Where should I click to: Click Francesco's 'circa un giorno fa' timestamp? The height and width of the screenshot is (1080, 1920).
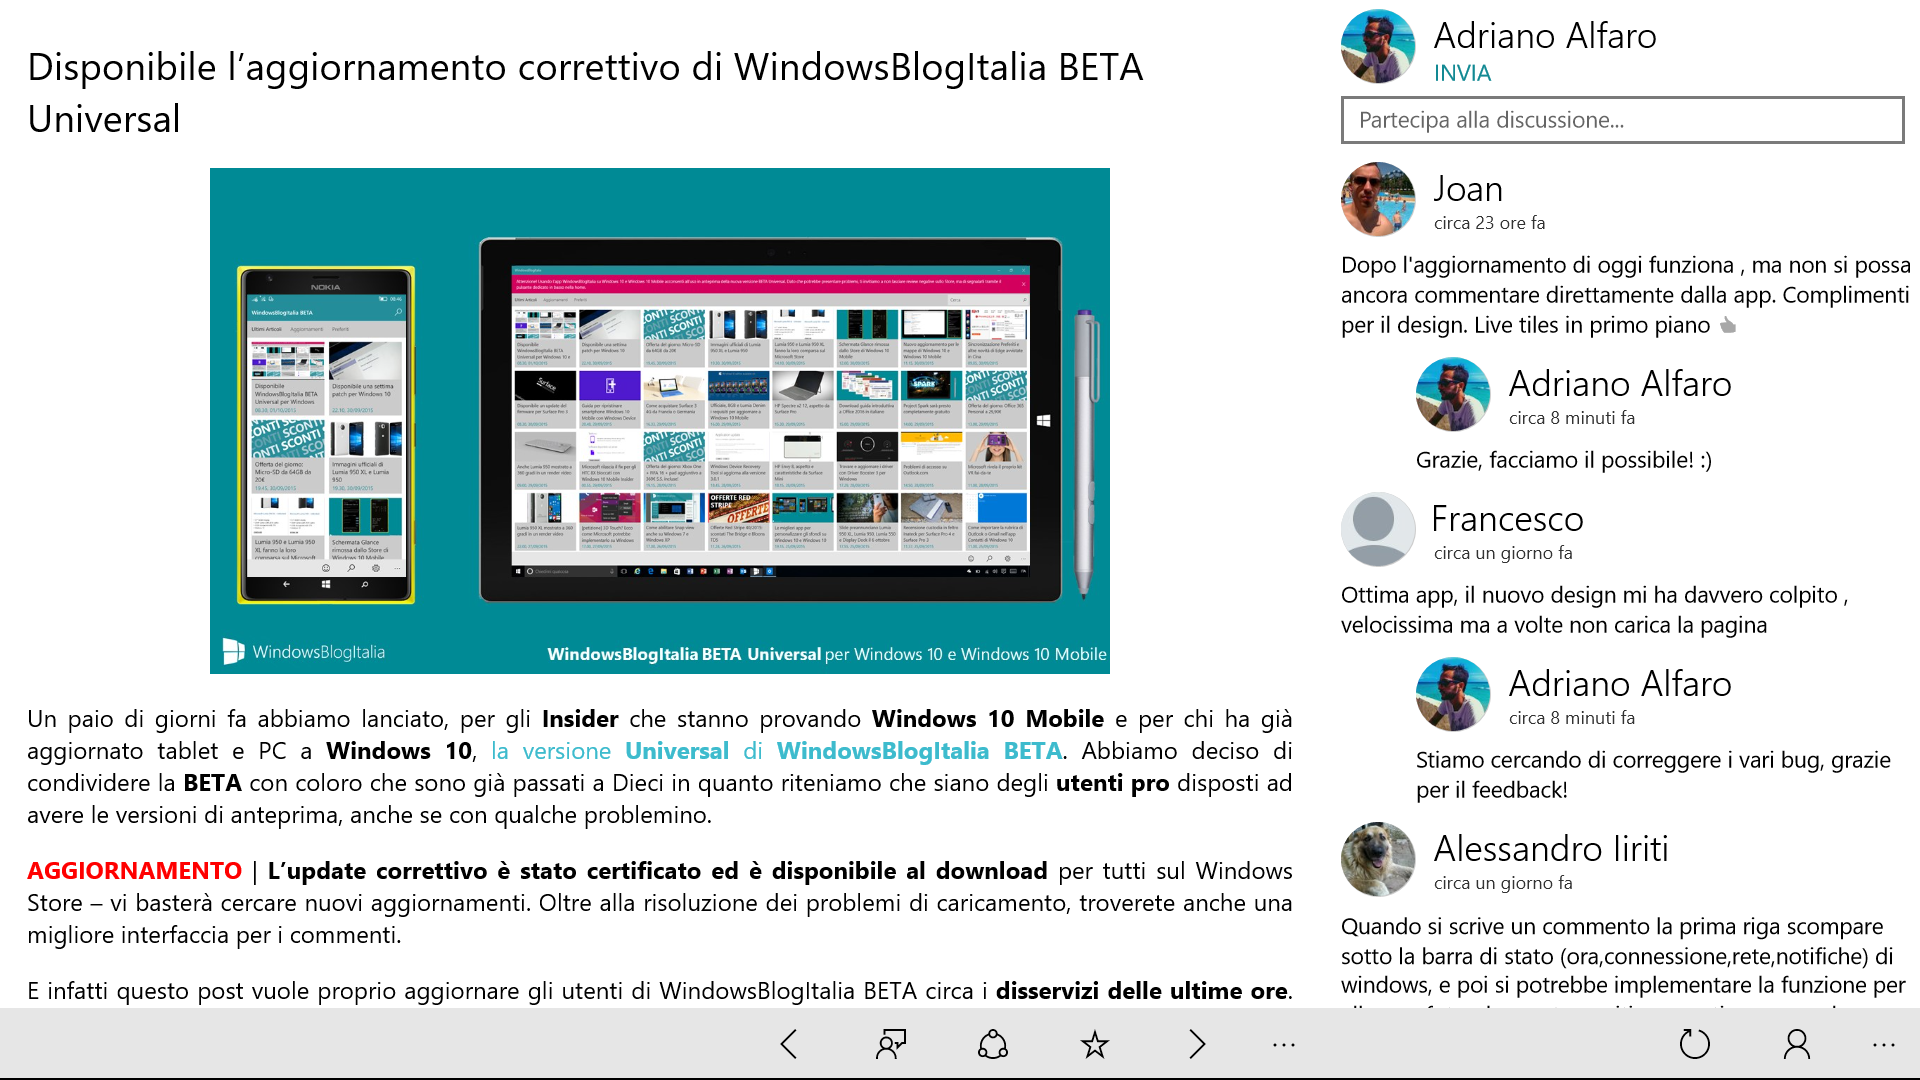1503,553
